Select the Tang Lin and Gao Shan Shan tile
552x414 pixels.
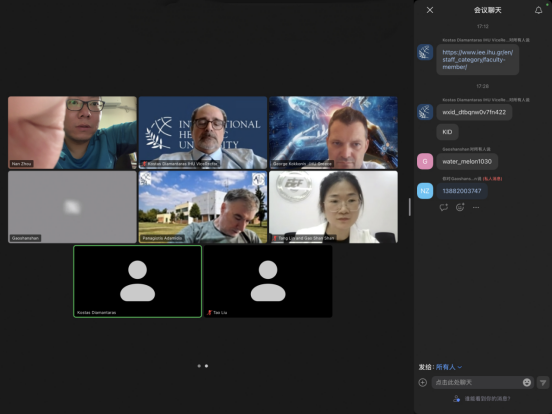click(333, 207)
